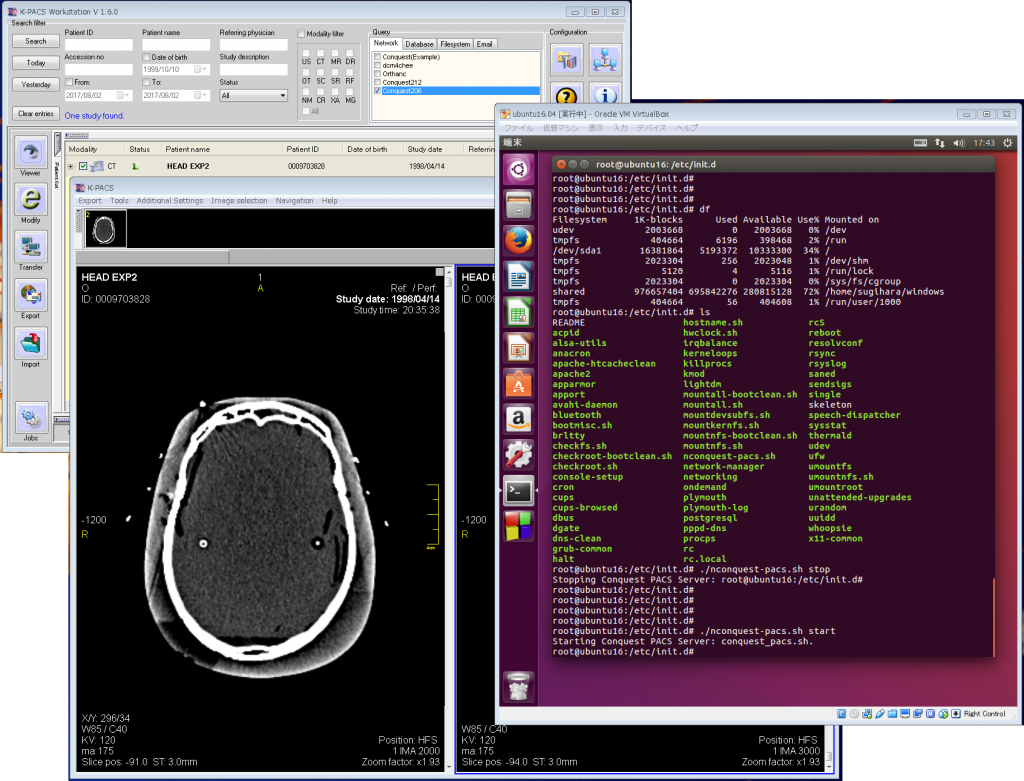
Task: Expand the HEAD EXP2 study tree row
Action: click(71, 167)
